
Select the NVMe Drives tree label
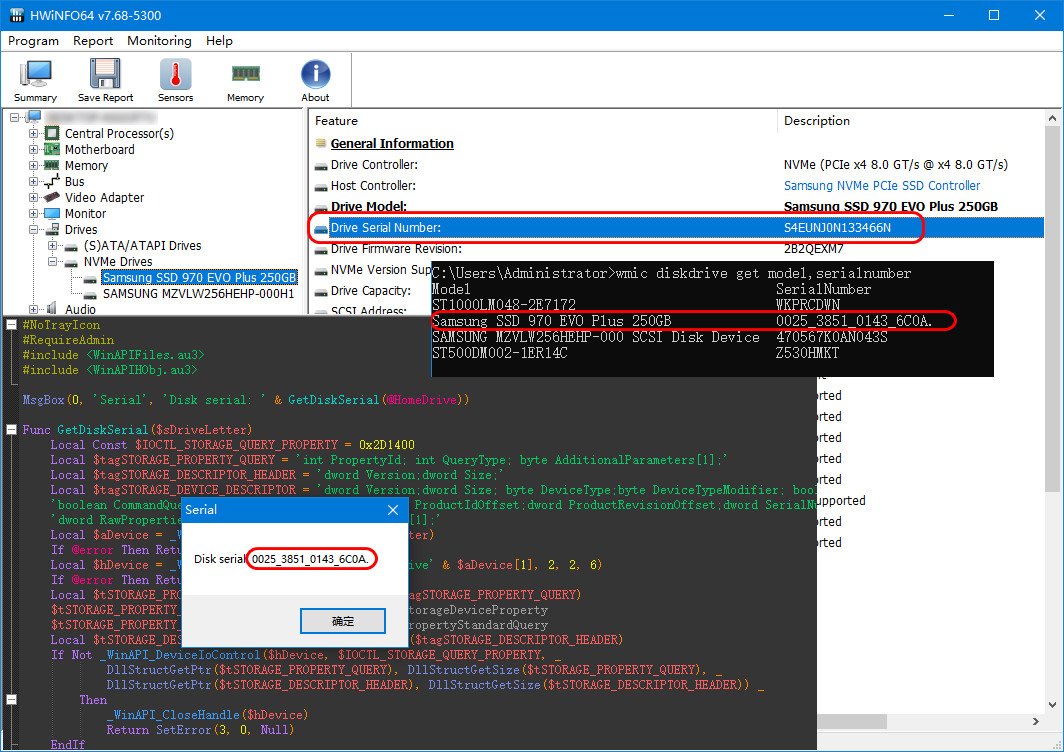118,261
